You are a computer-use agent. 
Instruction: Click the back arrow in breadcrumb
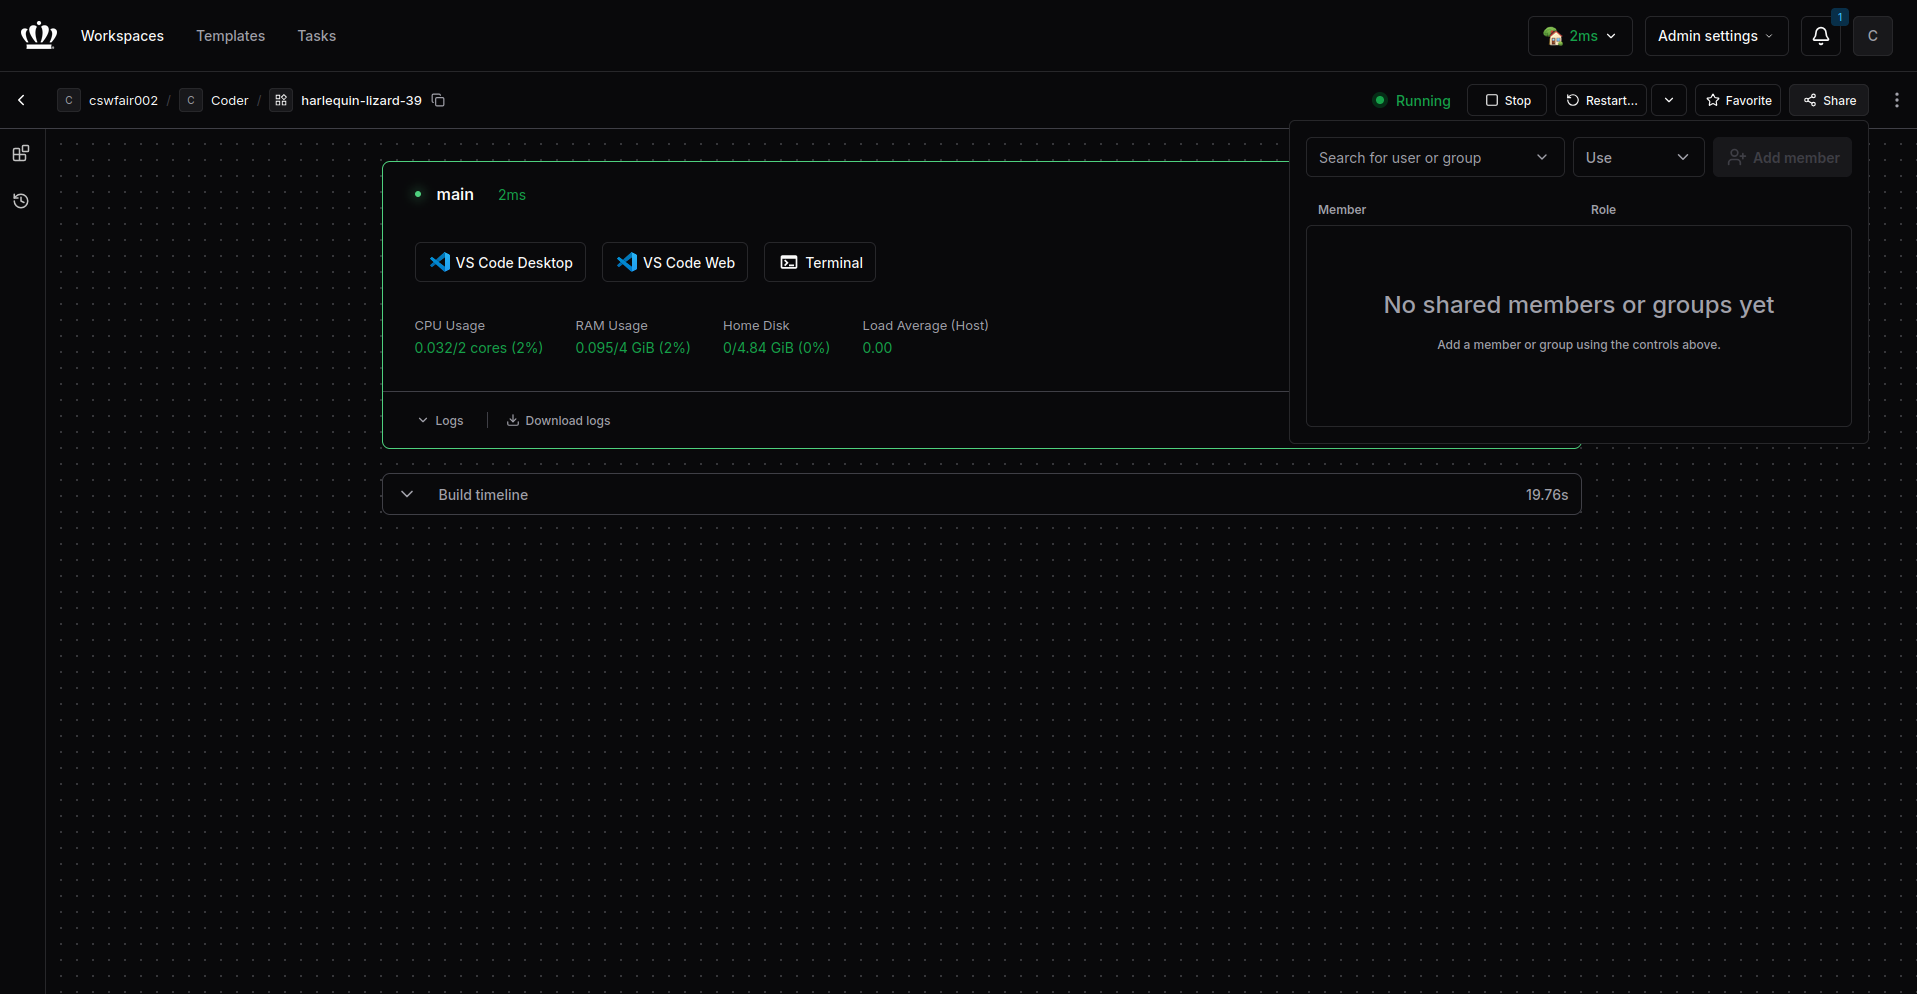[x=21, y=100]
